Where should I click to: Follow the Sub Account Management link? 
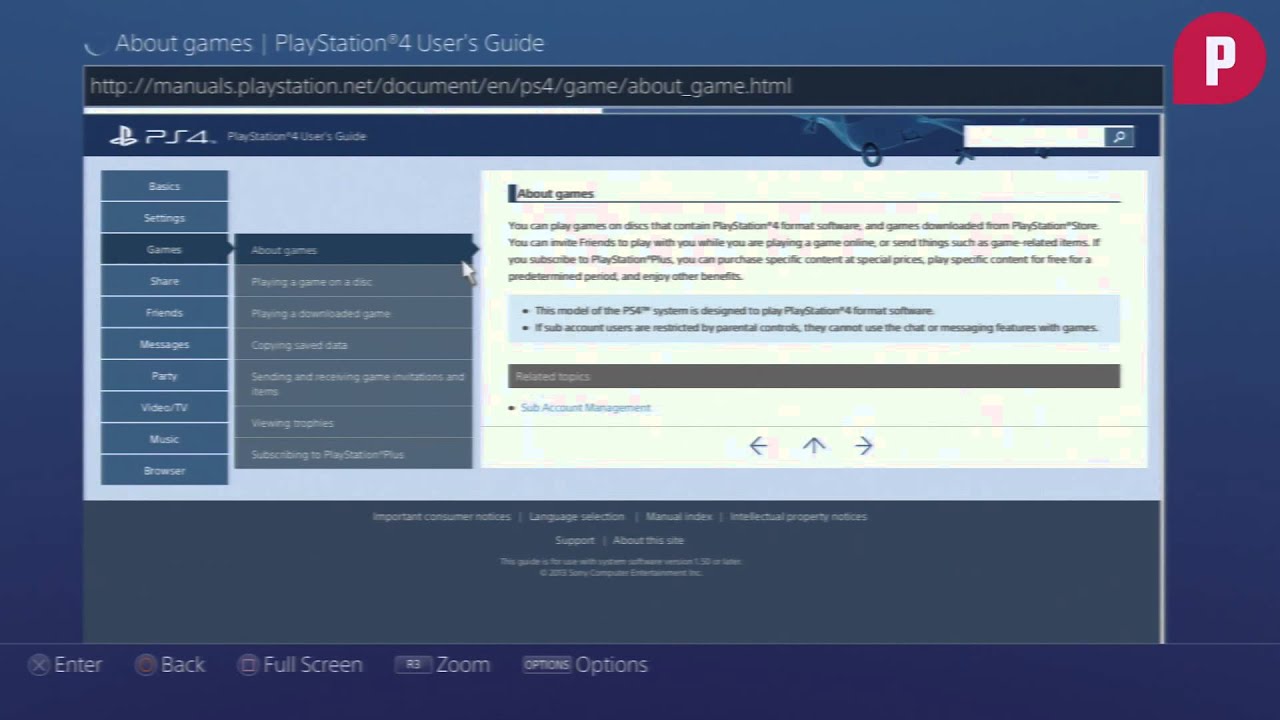coord(585,408)
